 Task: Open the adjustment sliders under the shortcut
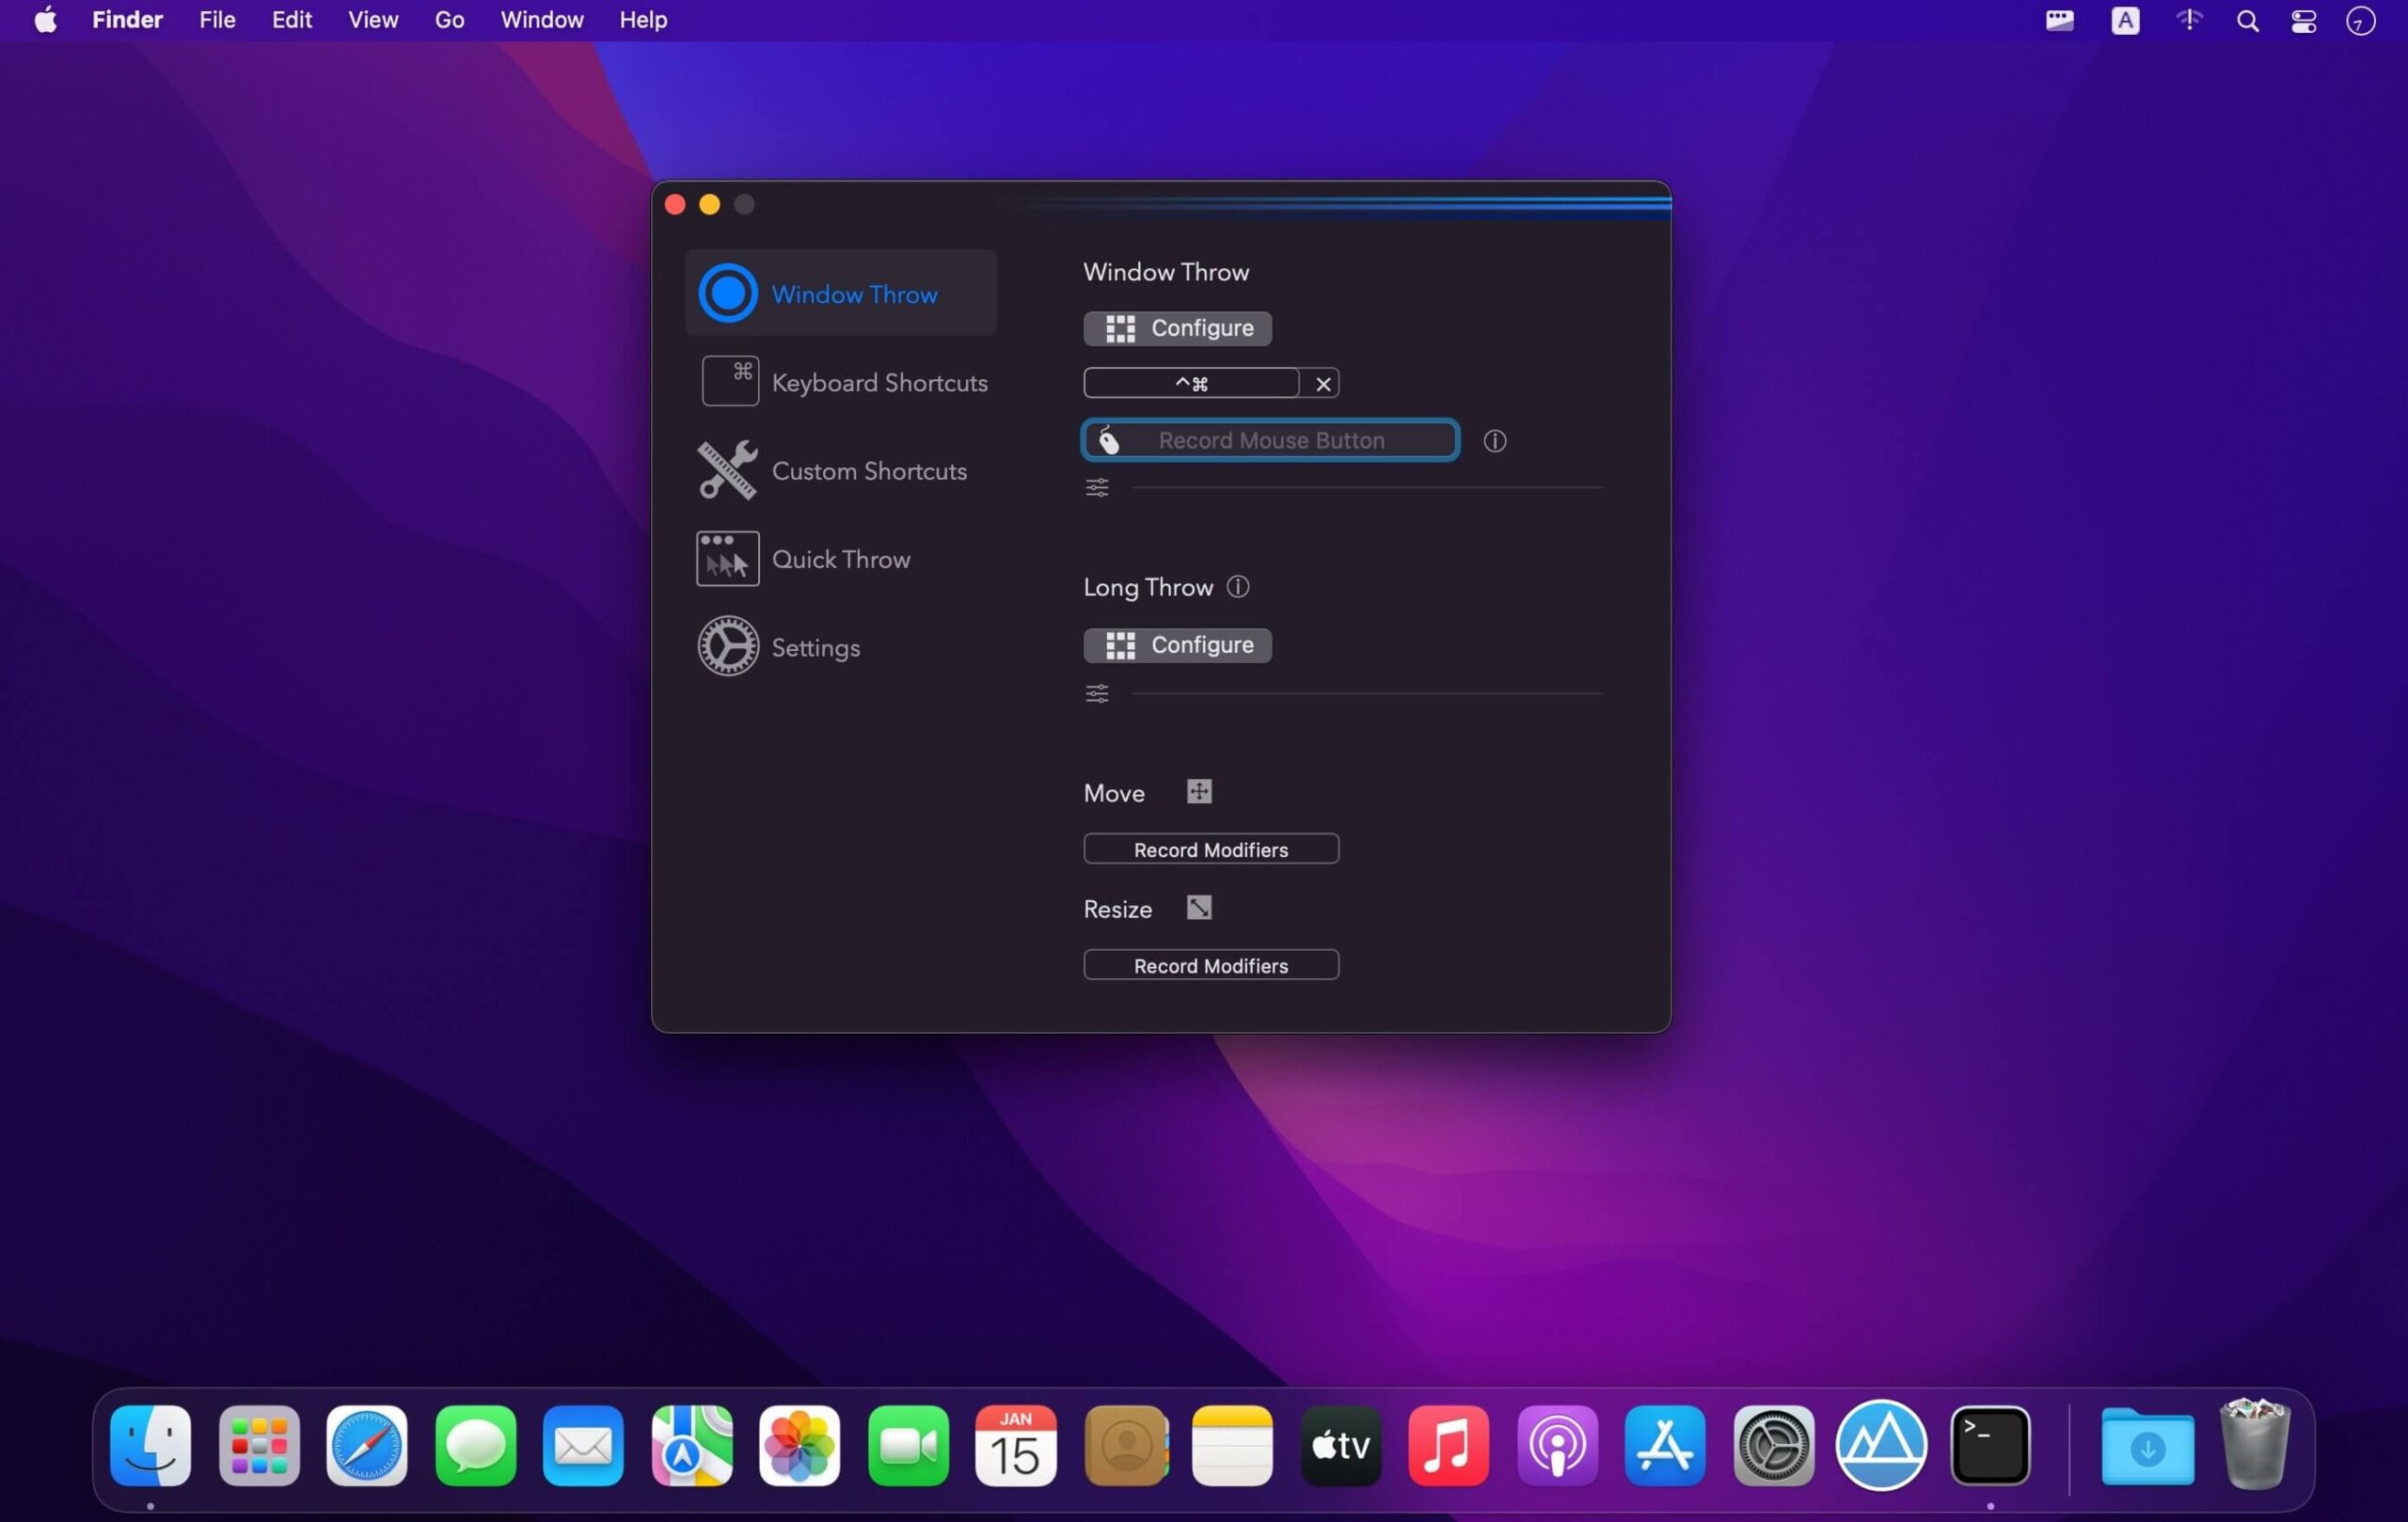pyautogui.click(x=1096, y=488)
